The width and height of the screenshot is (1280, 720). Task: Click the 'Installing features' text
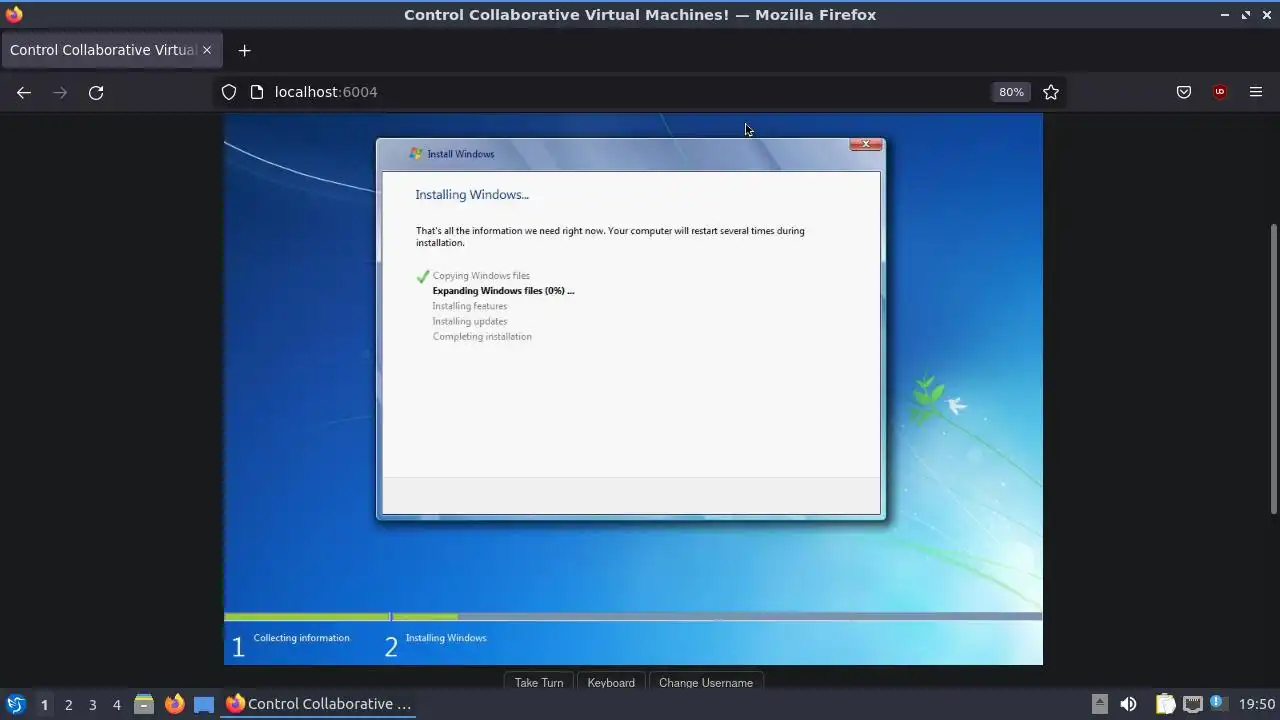click(470, 306)
